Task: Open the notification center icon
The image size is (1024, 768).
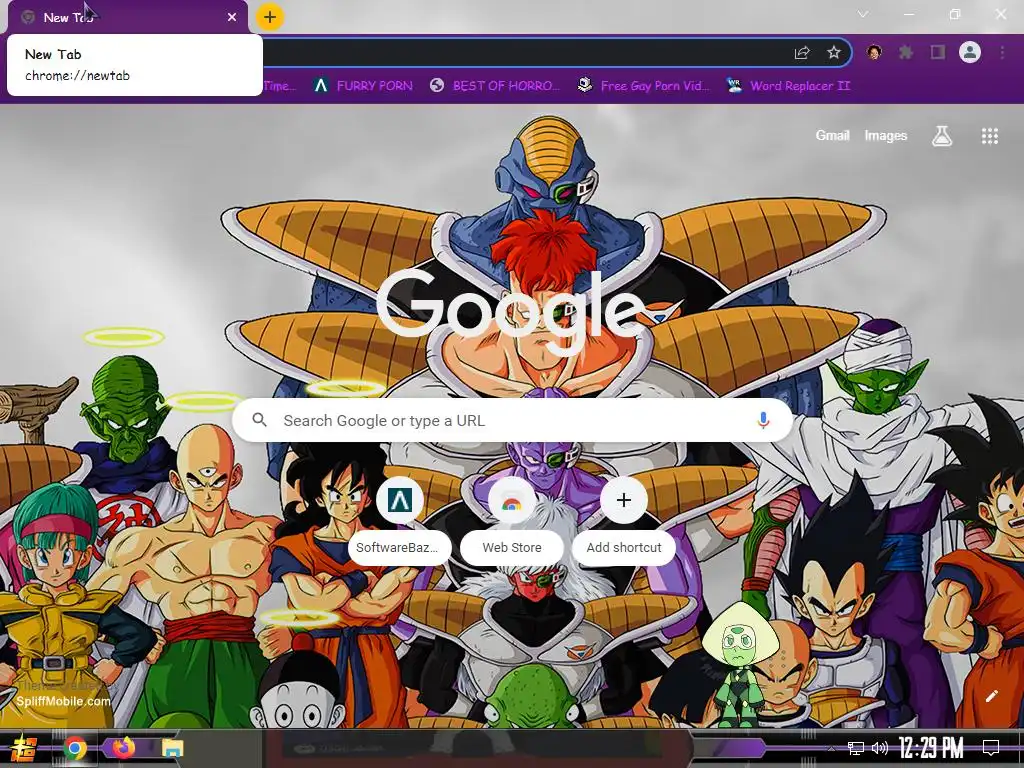Action: click(991, 748)
